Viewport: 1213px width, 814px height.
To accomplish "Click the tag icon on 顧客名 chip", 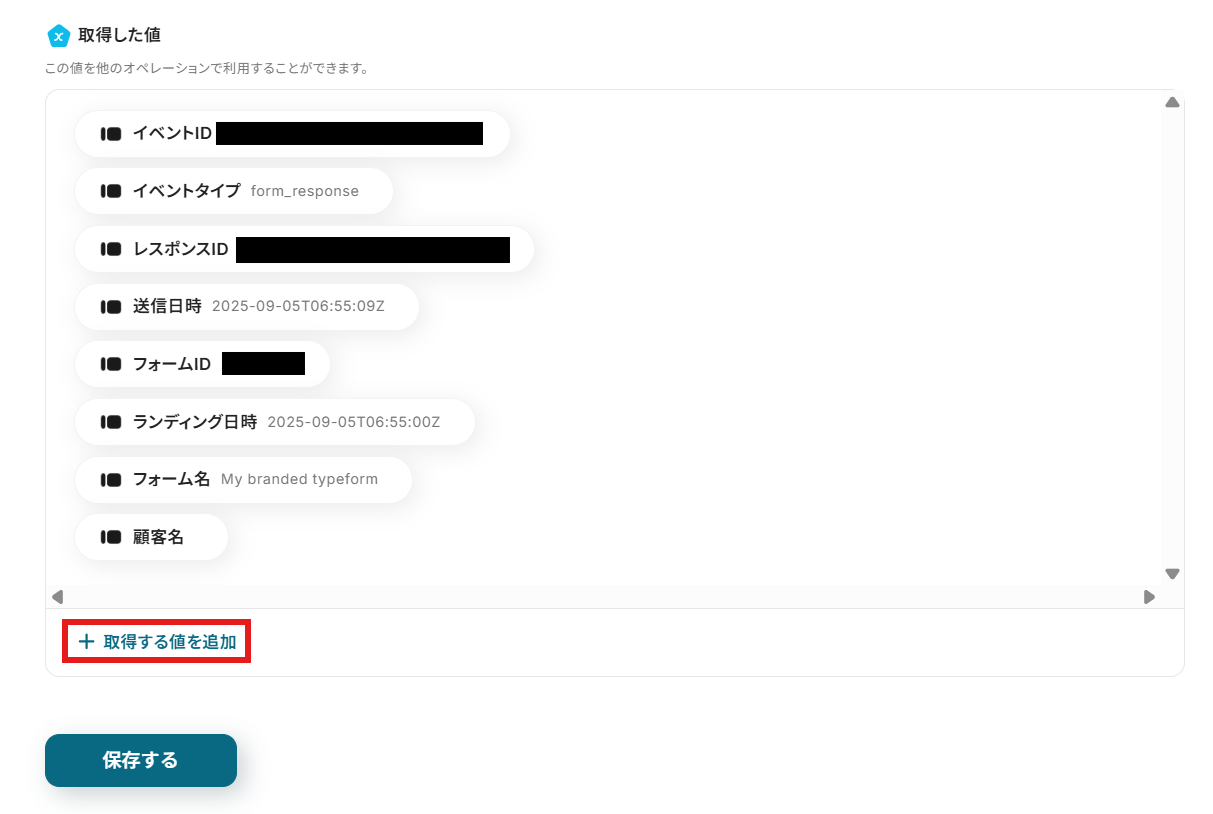I will [x=111, y=538].
